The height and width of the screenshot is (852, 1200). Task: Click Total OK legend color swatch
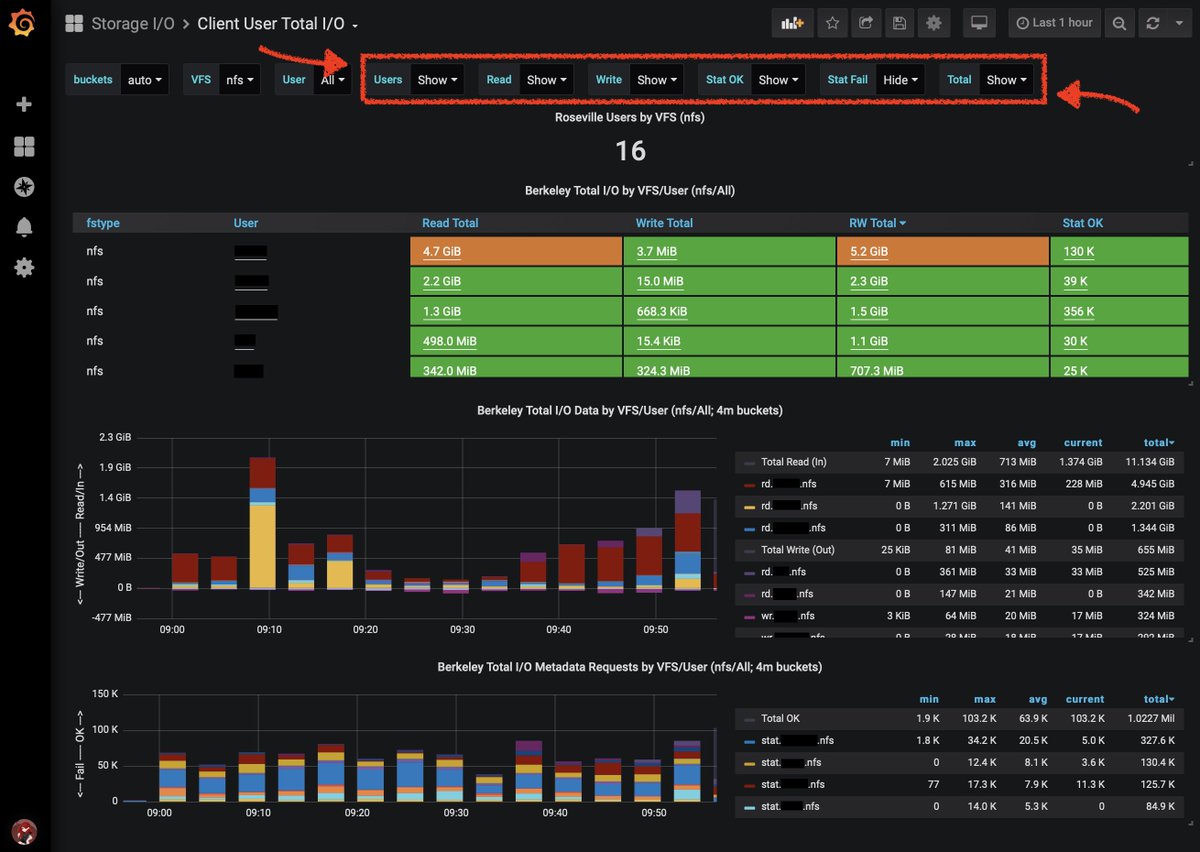tap(750, 718)
